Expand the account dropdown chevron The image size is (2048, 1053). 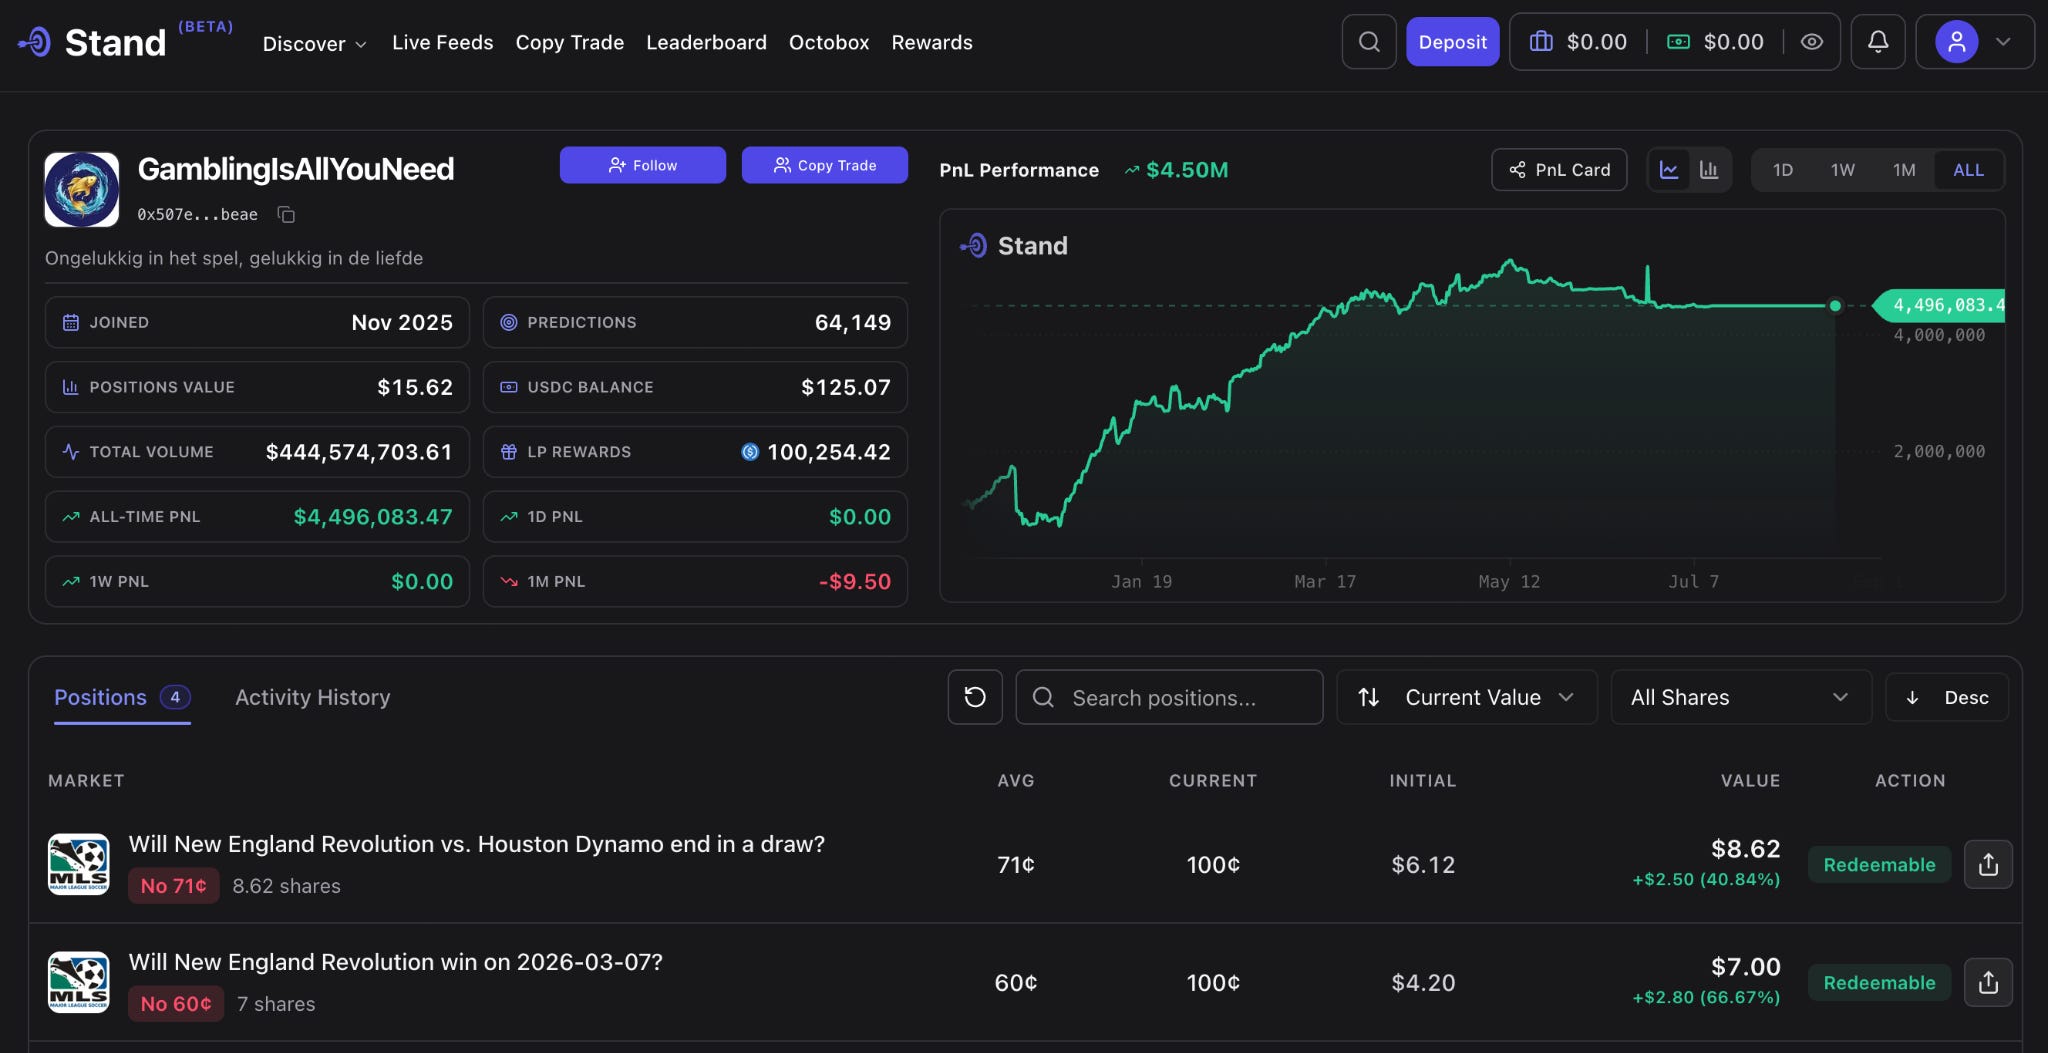tap(2003, 42)
